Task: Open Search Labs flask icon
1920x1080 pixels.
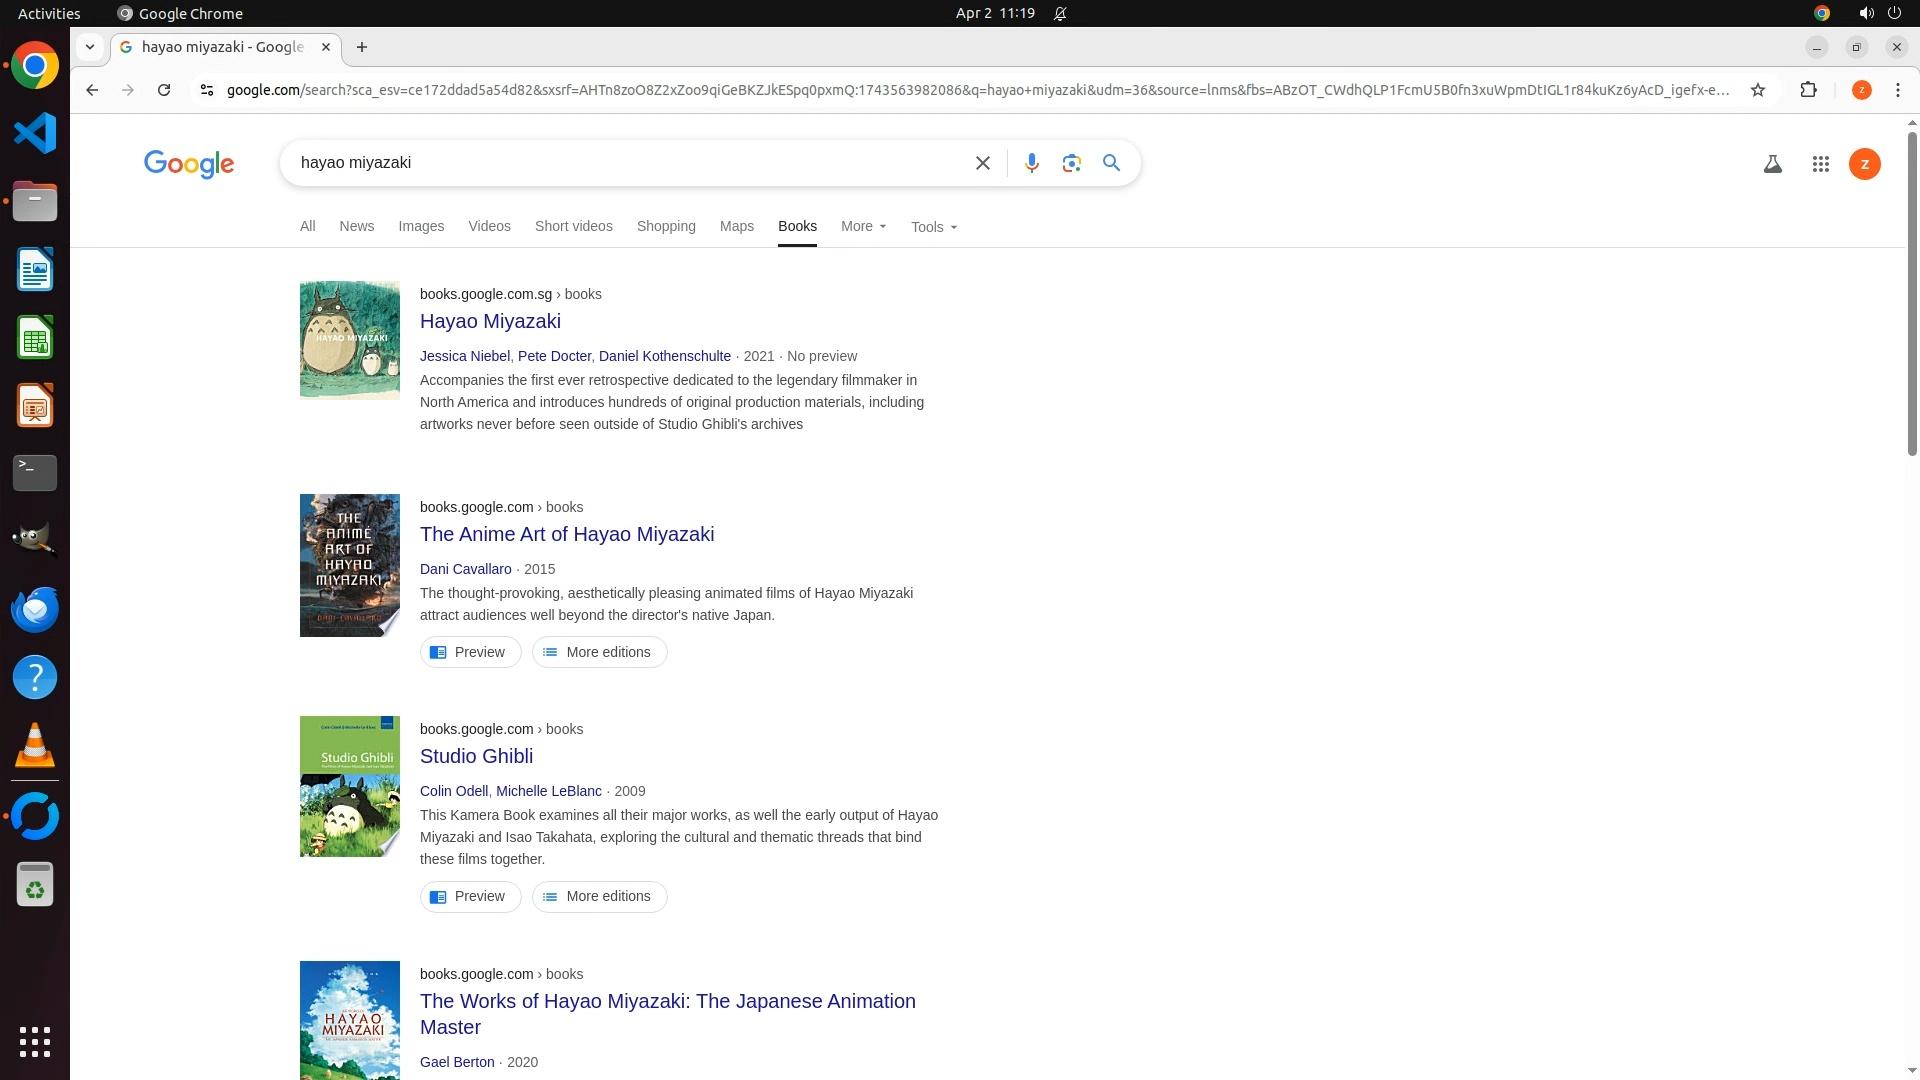Action: click(x=1772, y=164)
